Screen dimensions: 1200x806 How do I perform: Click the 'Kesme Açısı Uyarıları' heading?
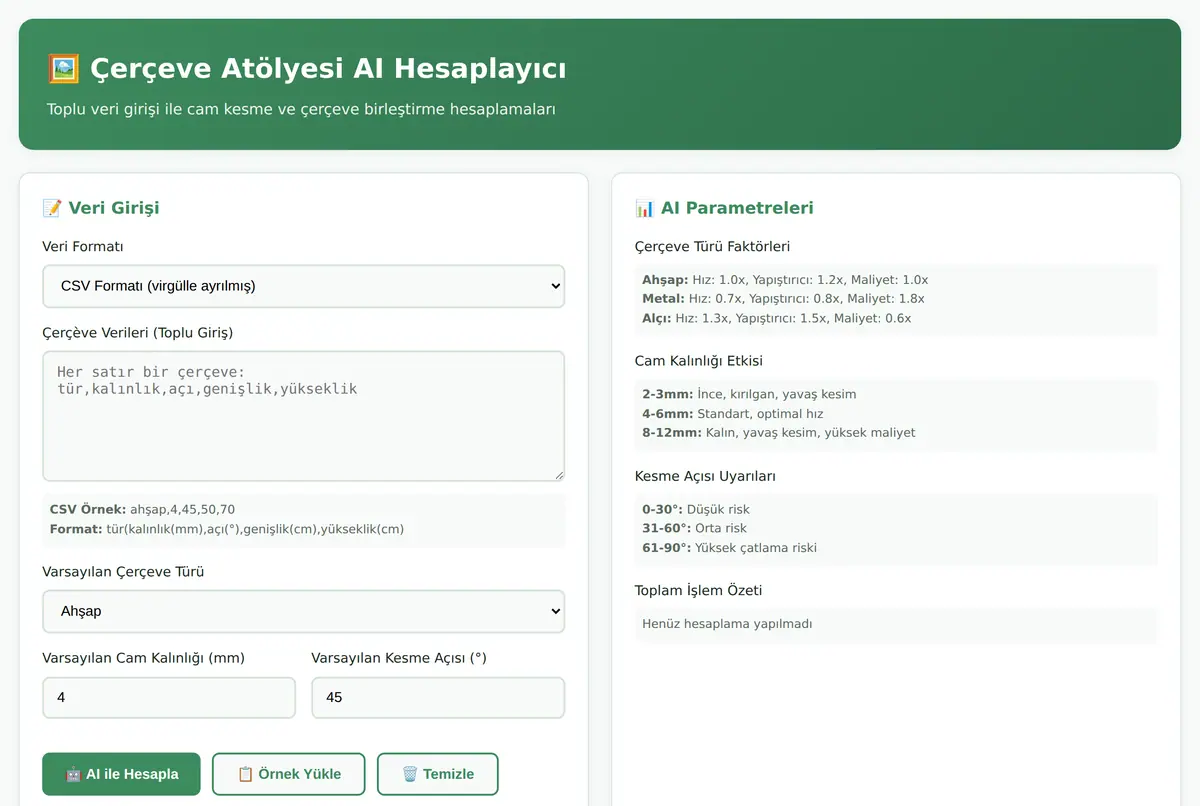[705, 476]
